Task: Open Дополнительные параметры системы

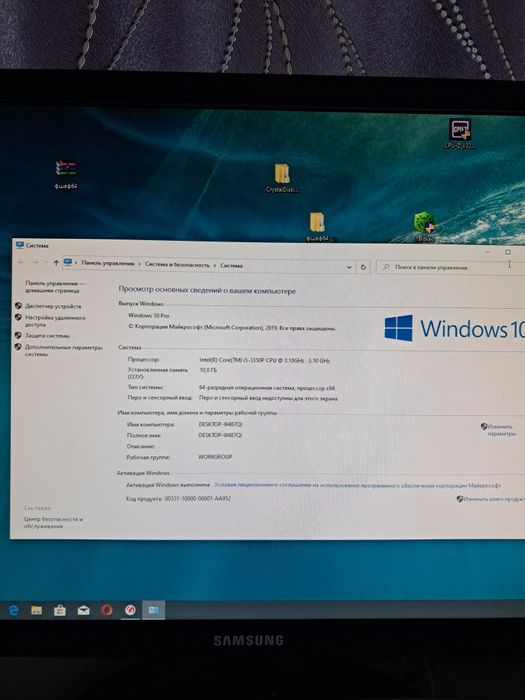Action: coord(63,350)
